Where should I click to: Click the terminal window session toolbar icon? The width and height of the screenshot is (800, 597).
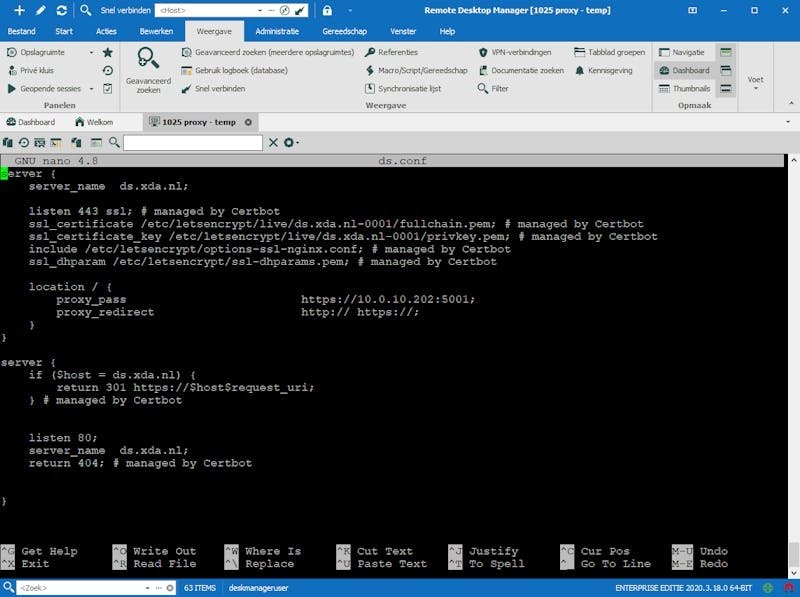coord(56,142)
